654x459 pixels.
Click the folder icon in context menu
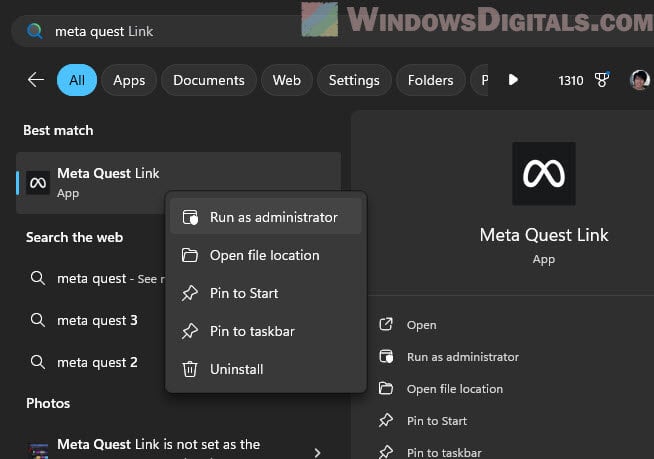pyautogui.click(x=190, y=255)
